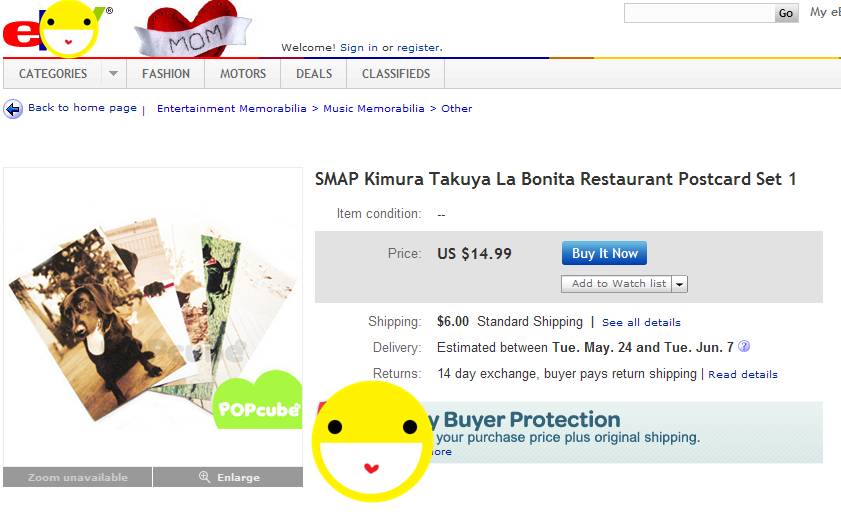Click the Enlarge magnifier icon
Screen dimensions: 841x515
click(204, 476)
